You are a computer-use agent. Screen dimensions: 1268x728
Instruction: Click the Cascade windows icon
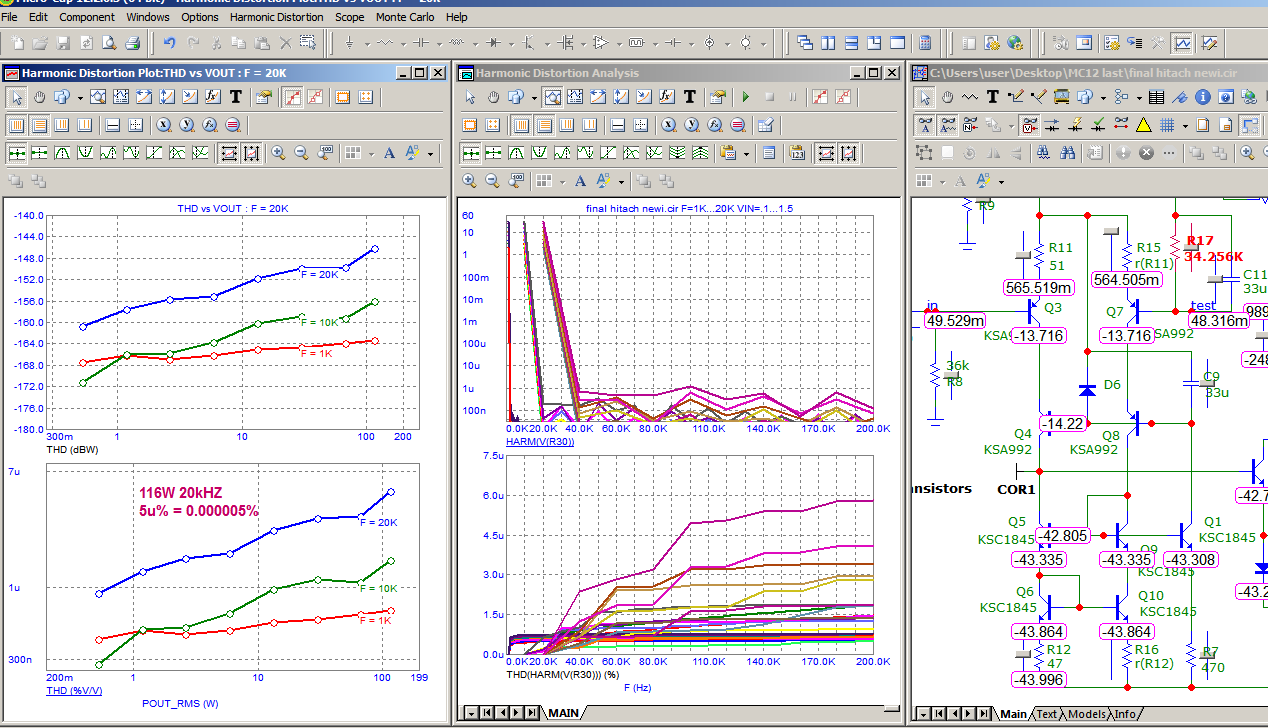point(805,43)
